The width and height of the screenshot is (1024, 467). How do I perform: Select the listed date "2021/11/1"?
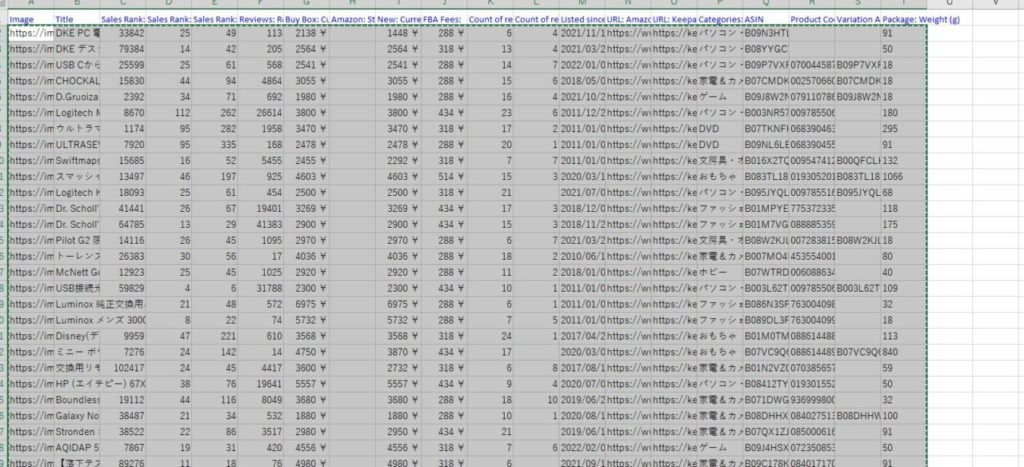point(582,33)
